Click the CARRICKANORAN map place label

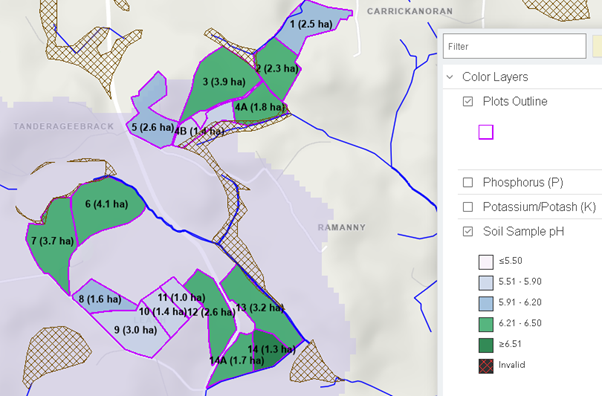click(410, 11)
